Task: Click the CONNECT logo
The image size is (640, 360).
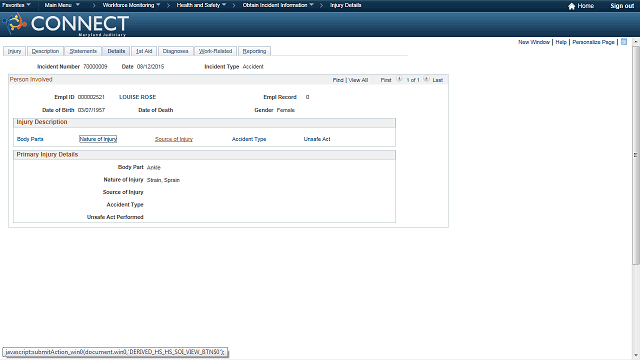Action: 66,24
